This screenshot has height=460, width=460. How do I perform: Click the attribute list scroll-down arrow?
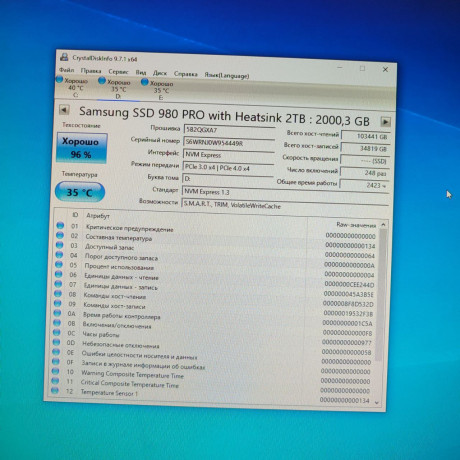[x=377, y=403]
